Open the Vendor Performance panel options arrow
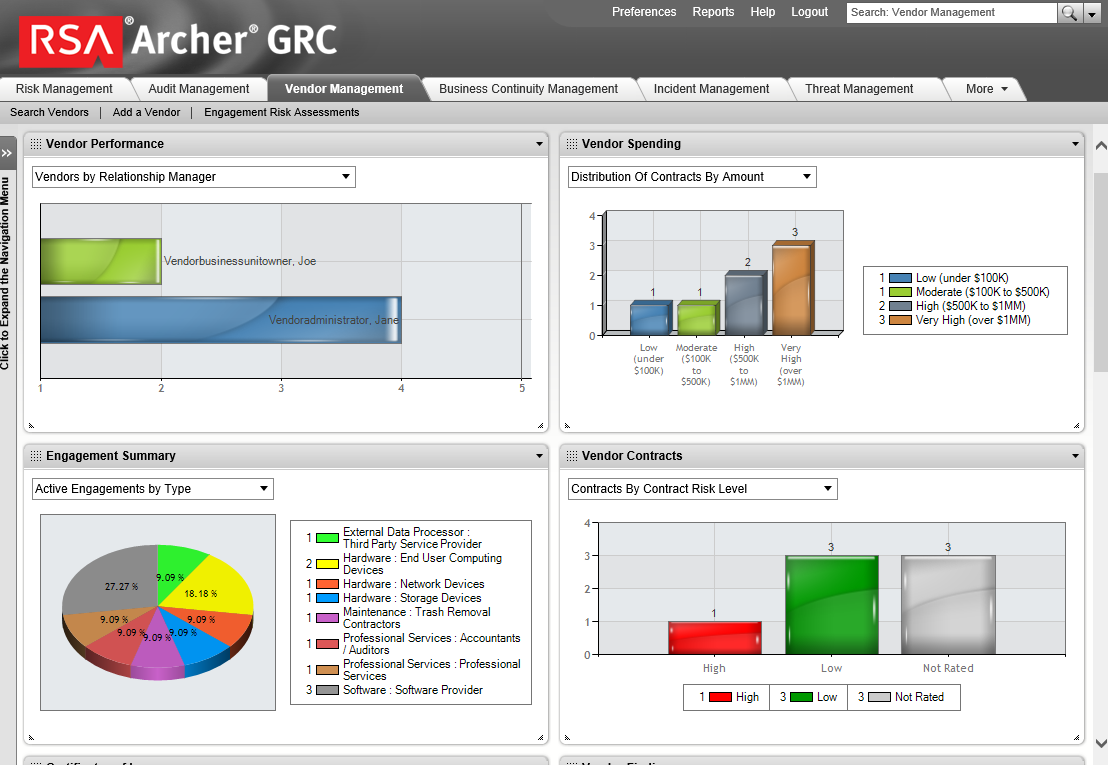The width and height of the screenshot is (1108, 765). pos(539,144)
